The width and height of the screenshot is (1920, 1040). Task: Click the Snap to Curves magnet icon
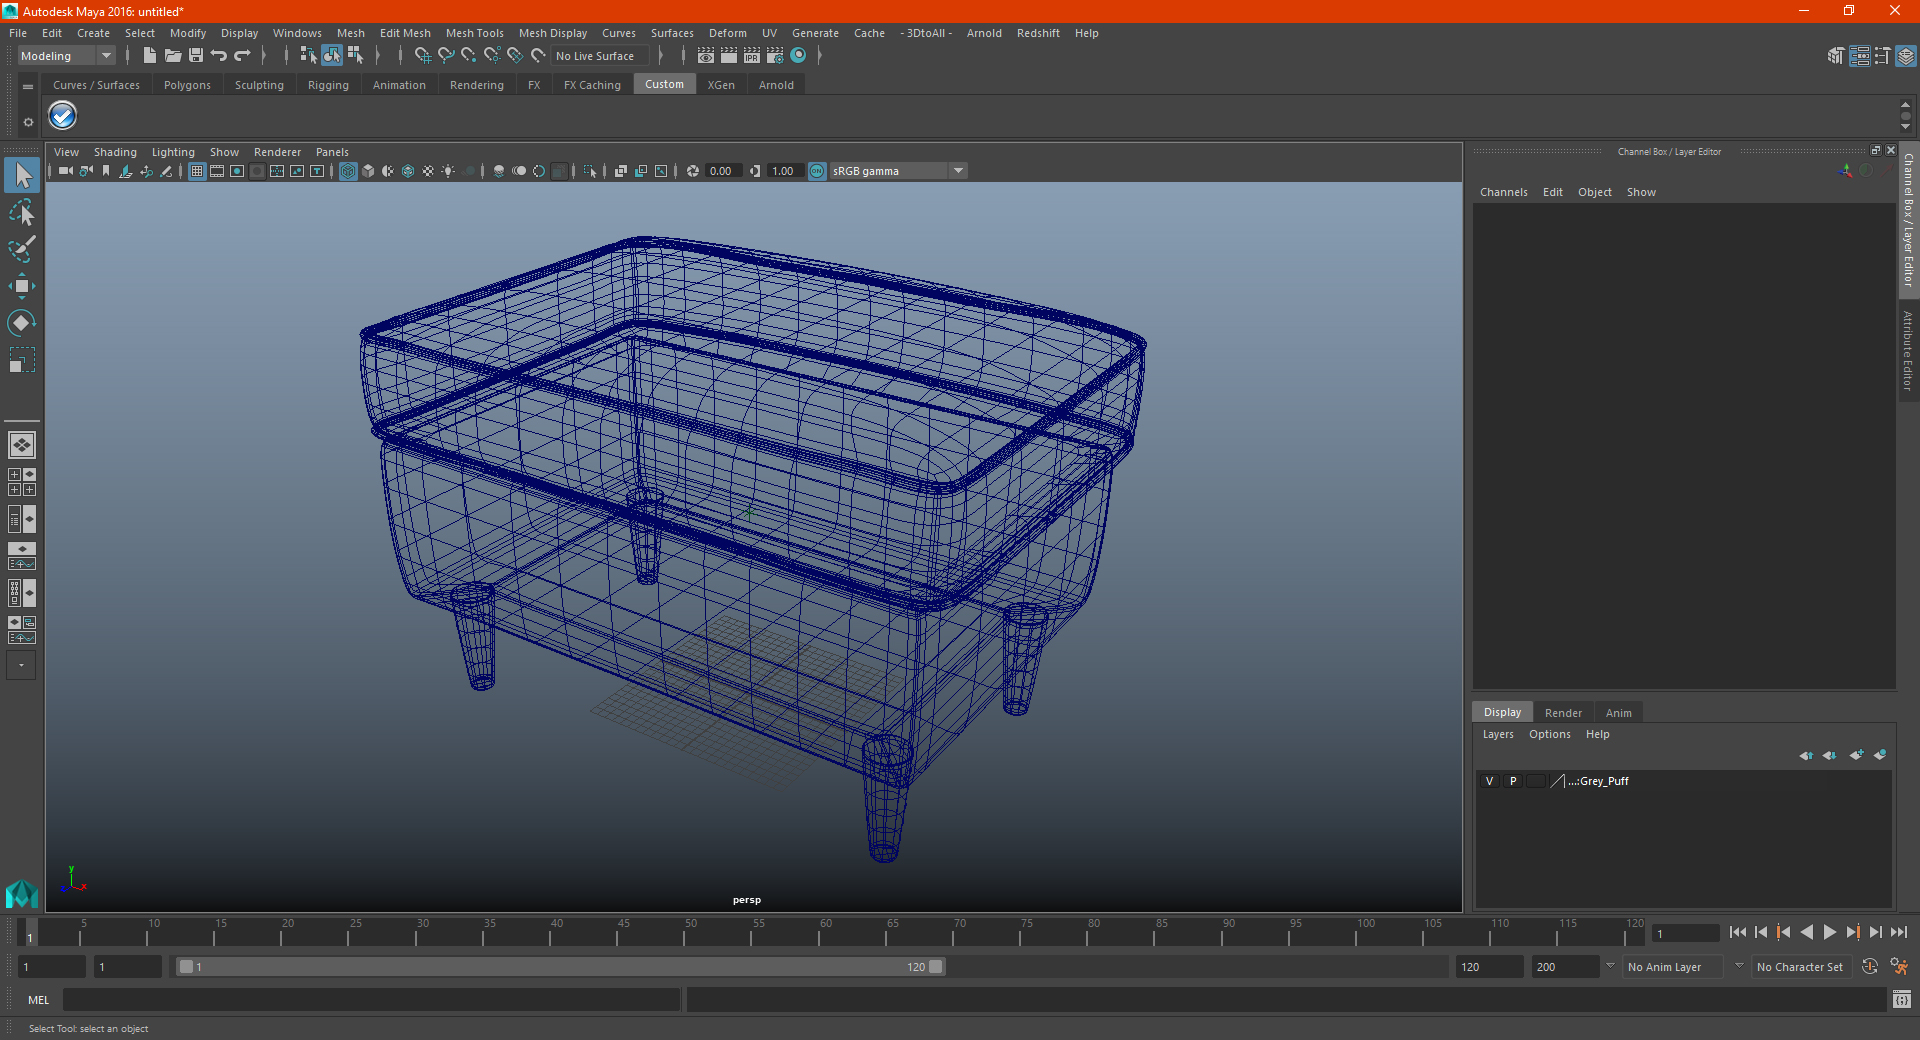point(446,56)
